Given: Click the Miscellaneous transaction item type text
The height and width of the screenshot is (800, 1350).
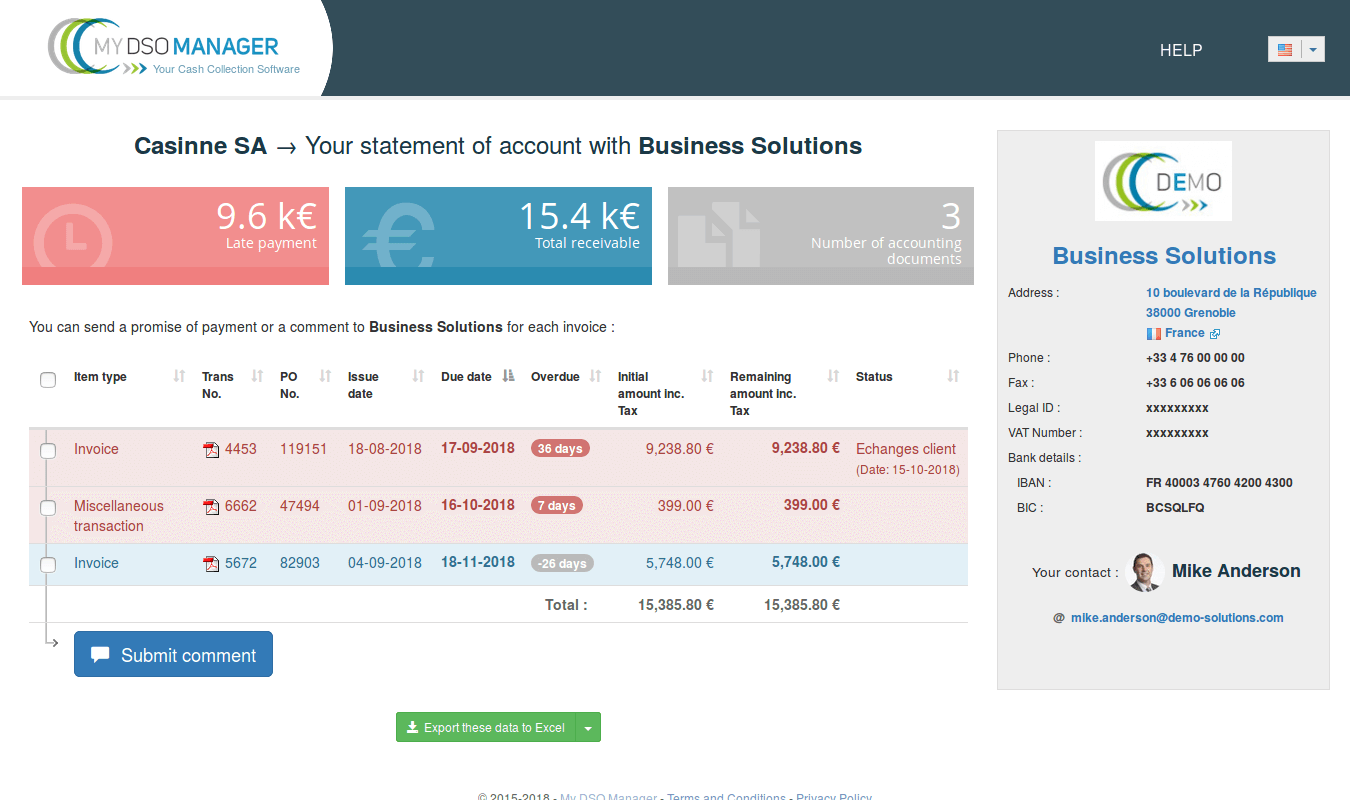Looking at the screenshot, I should click(x=119, y=516).
